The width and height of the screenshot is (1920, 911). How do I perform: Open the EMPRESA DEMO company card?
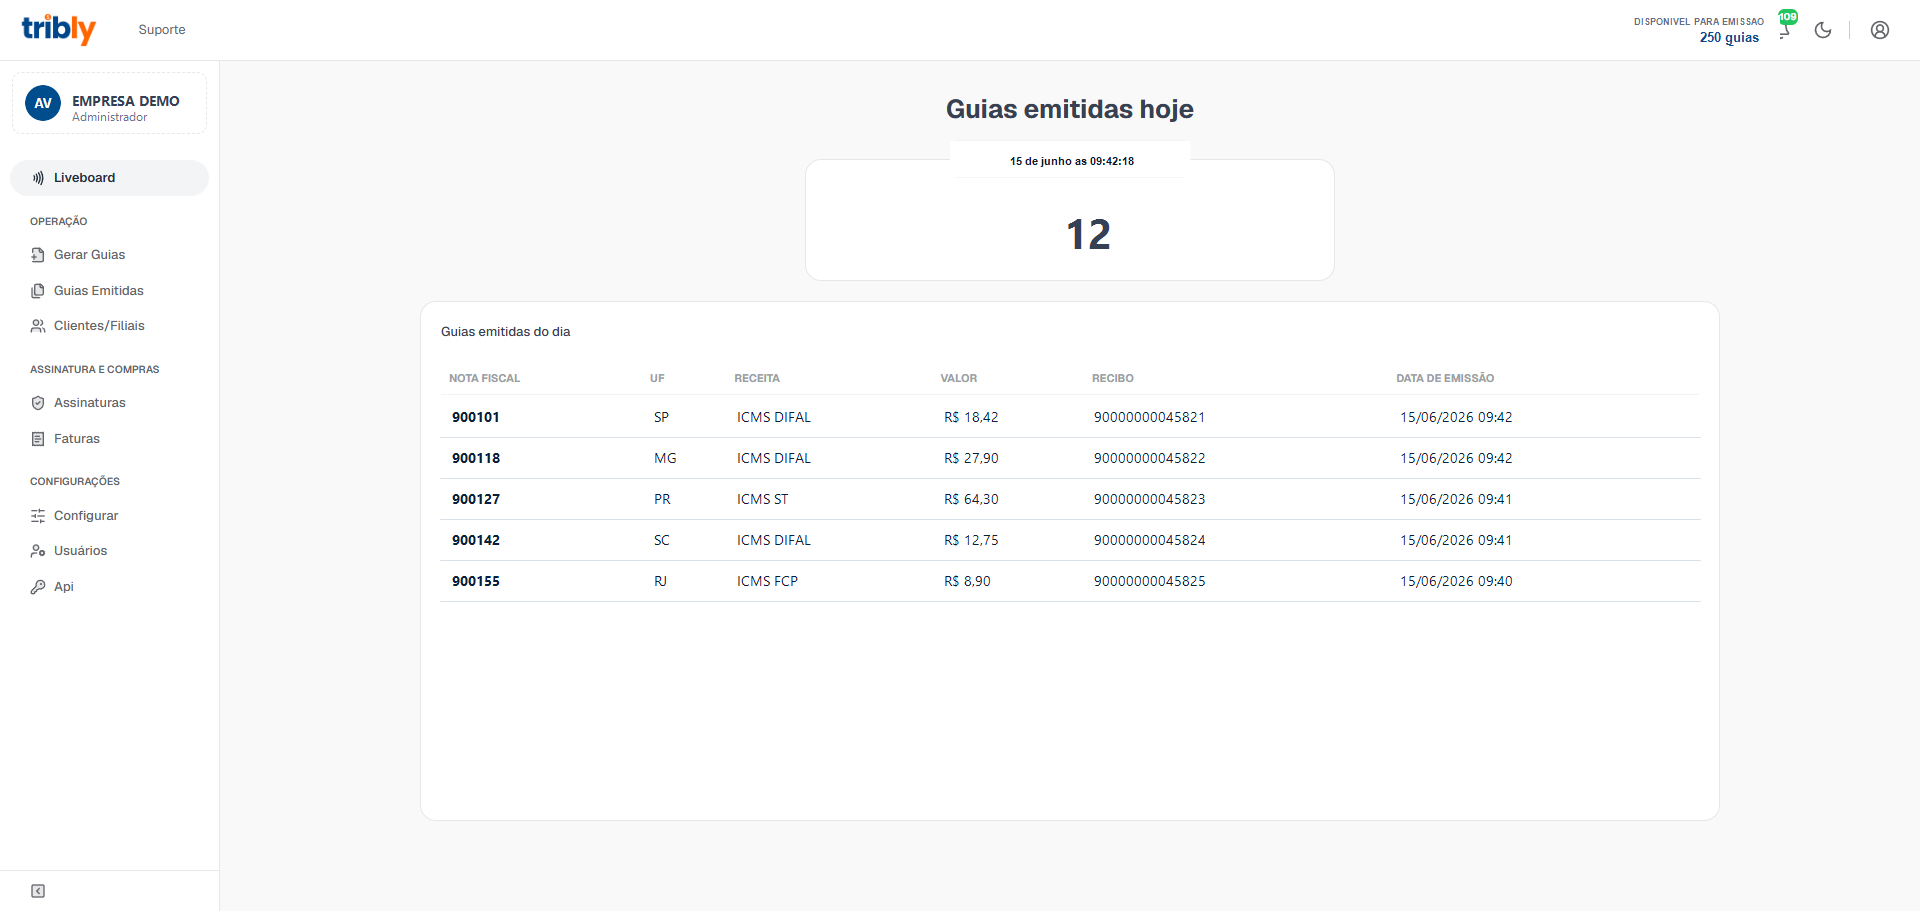pyautogui.click(x=109, y=103)
